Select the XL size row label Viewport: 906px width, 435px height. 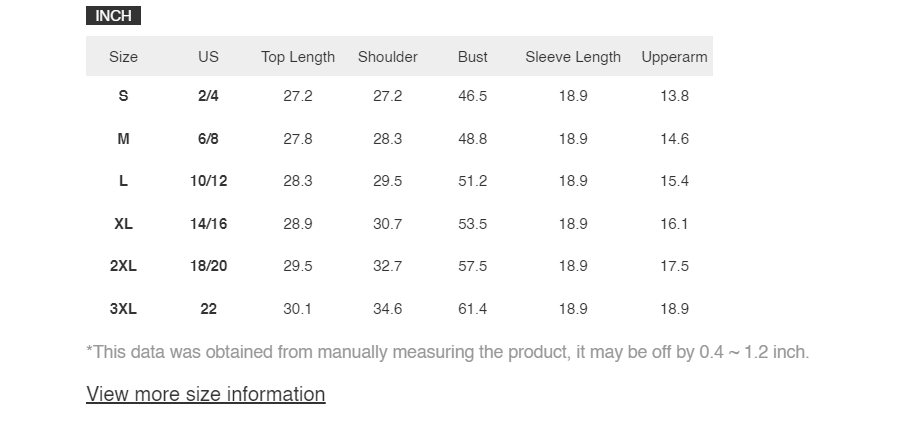(x=123, y=224)
